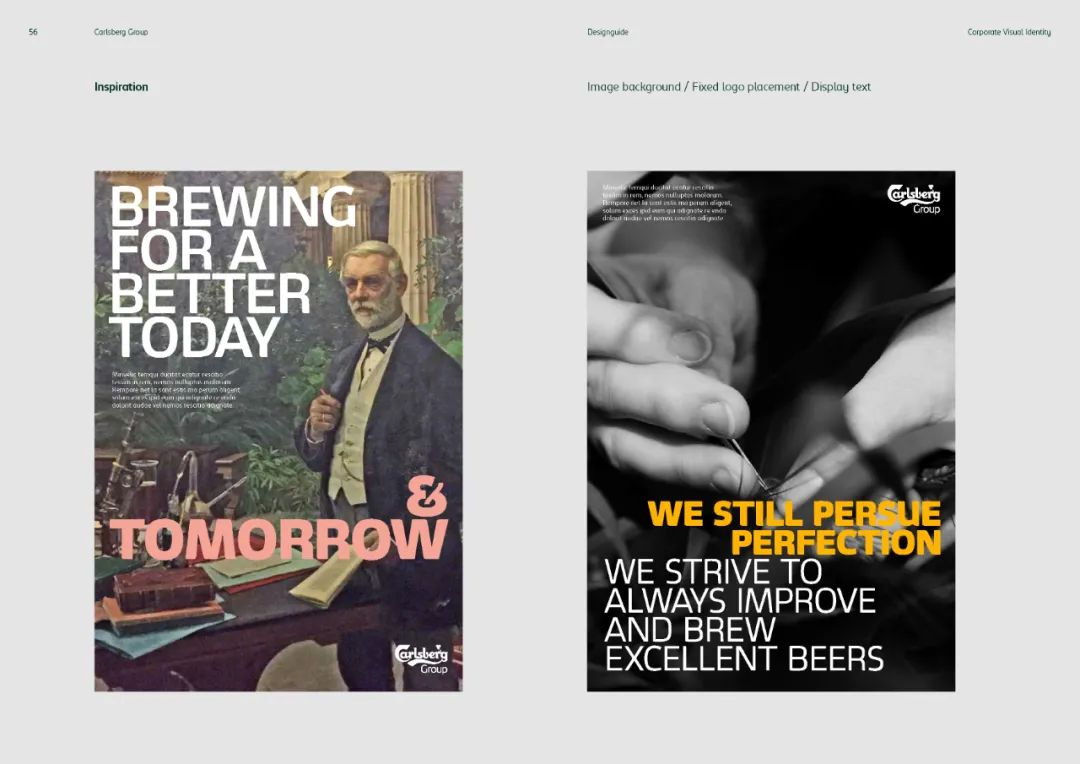Click the 'Carlsberg Group' header text
1080x764 pixels.
coord(121,32)
